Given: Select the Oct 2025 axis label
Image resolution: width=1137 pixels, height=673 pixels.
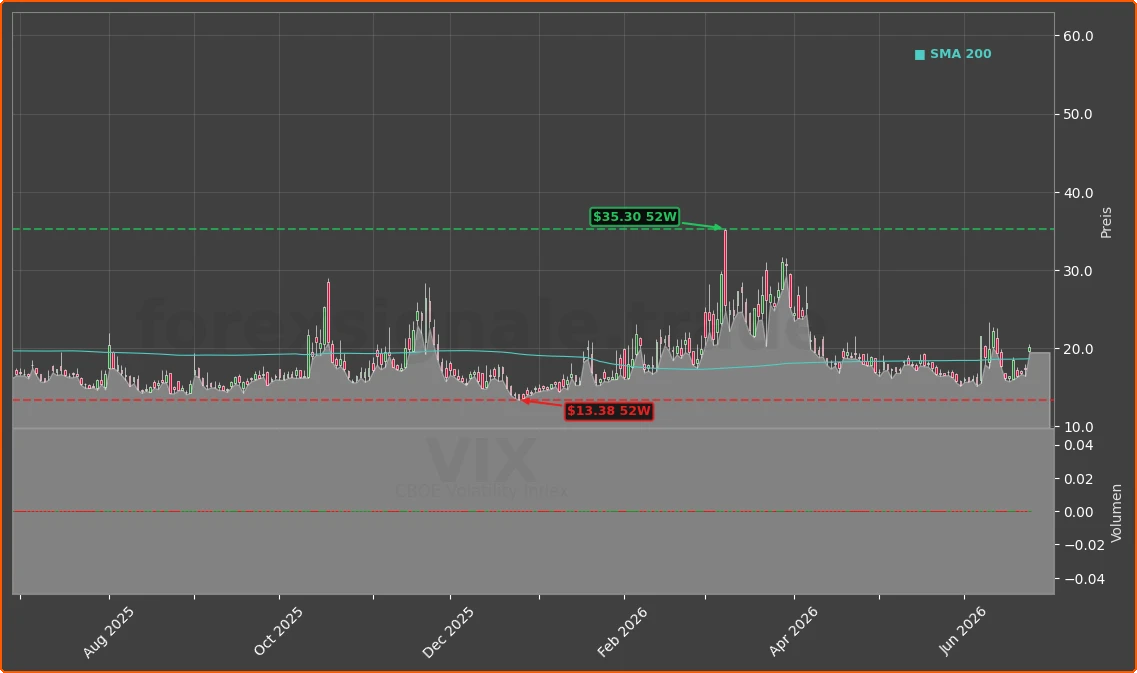Looking at the screenshot, I should pyautogui.click(x=278, y=632).
